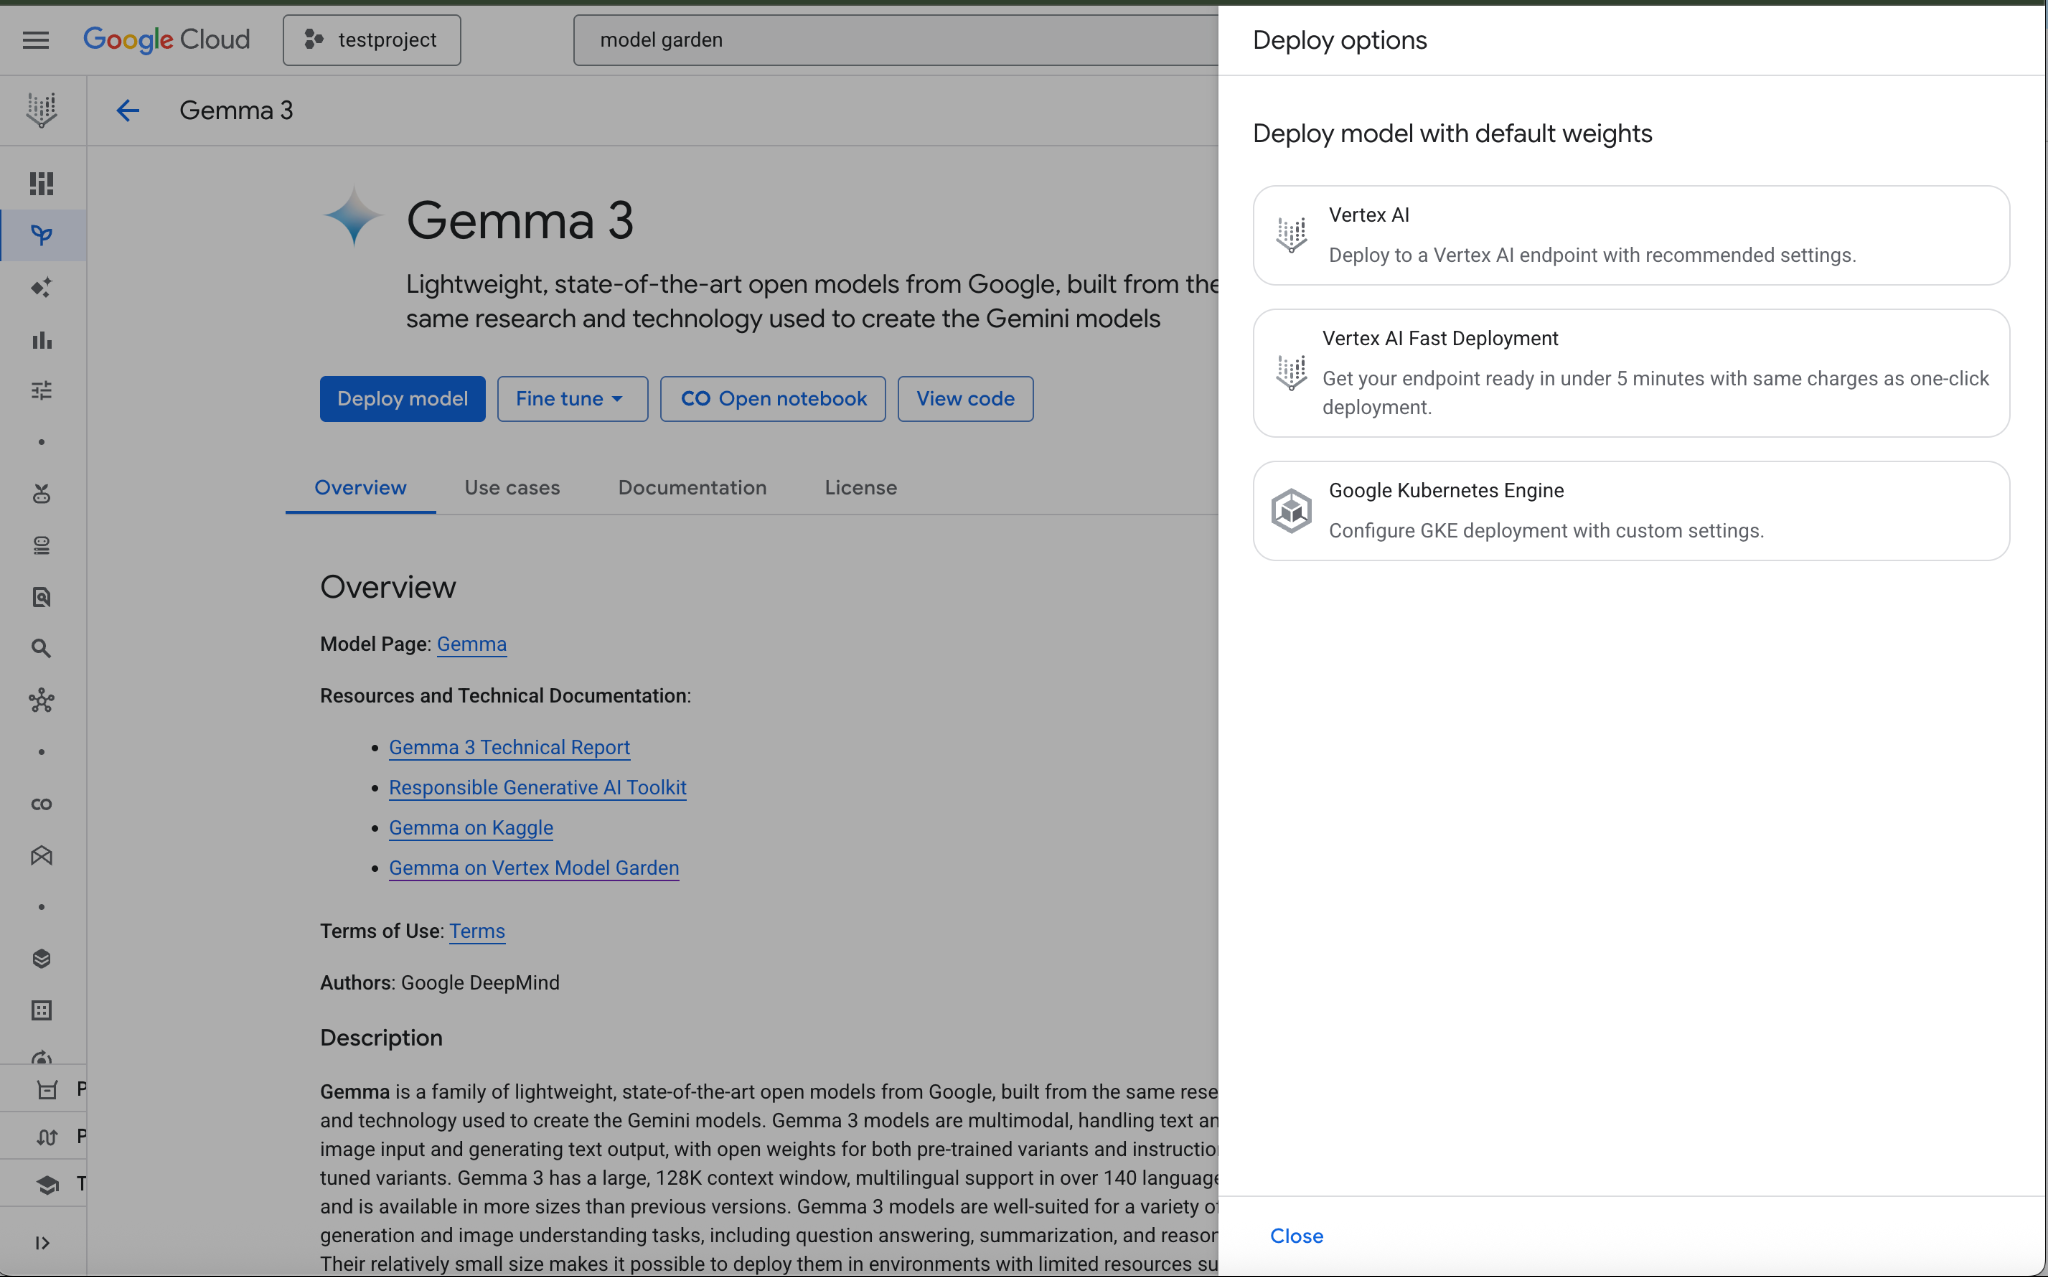The width and height of the screenshot is (2048, 1277).
Task: Select the Model Garden sprout sidebar icon
Action: (41, 235)
